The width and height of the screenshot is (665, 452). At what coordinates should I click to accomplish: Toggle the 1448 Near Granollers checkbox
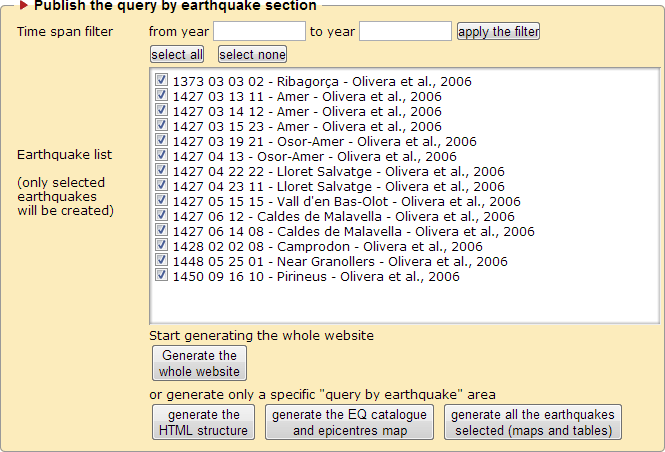[163, 261]
